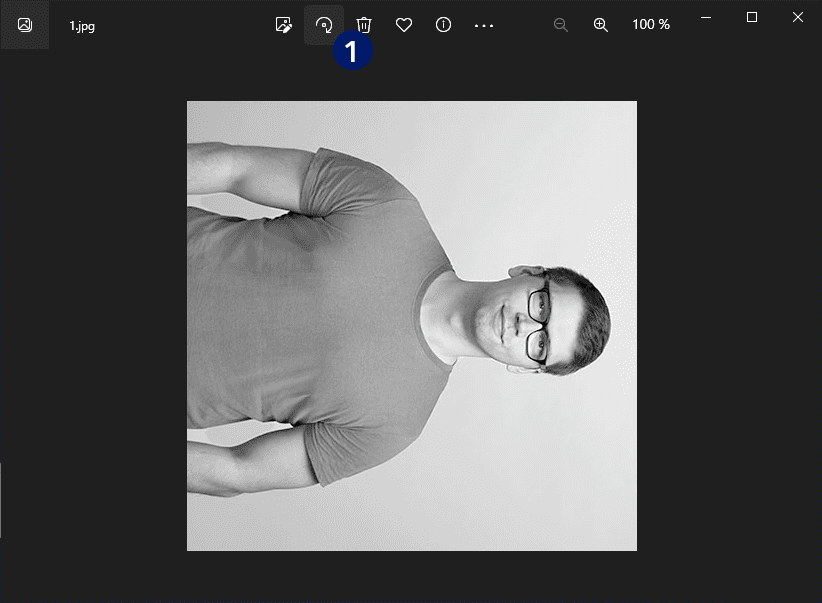Open the See more three-dots menu
822x603 pixels.
click(483, 25)
